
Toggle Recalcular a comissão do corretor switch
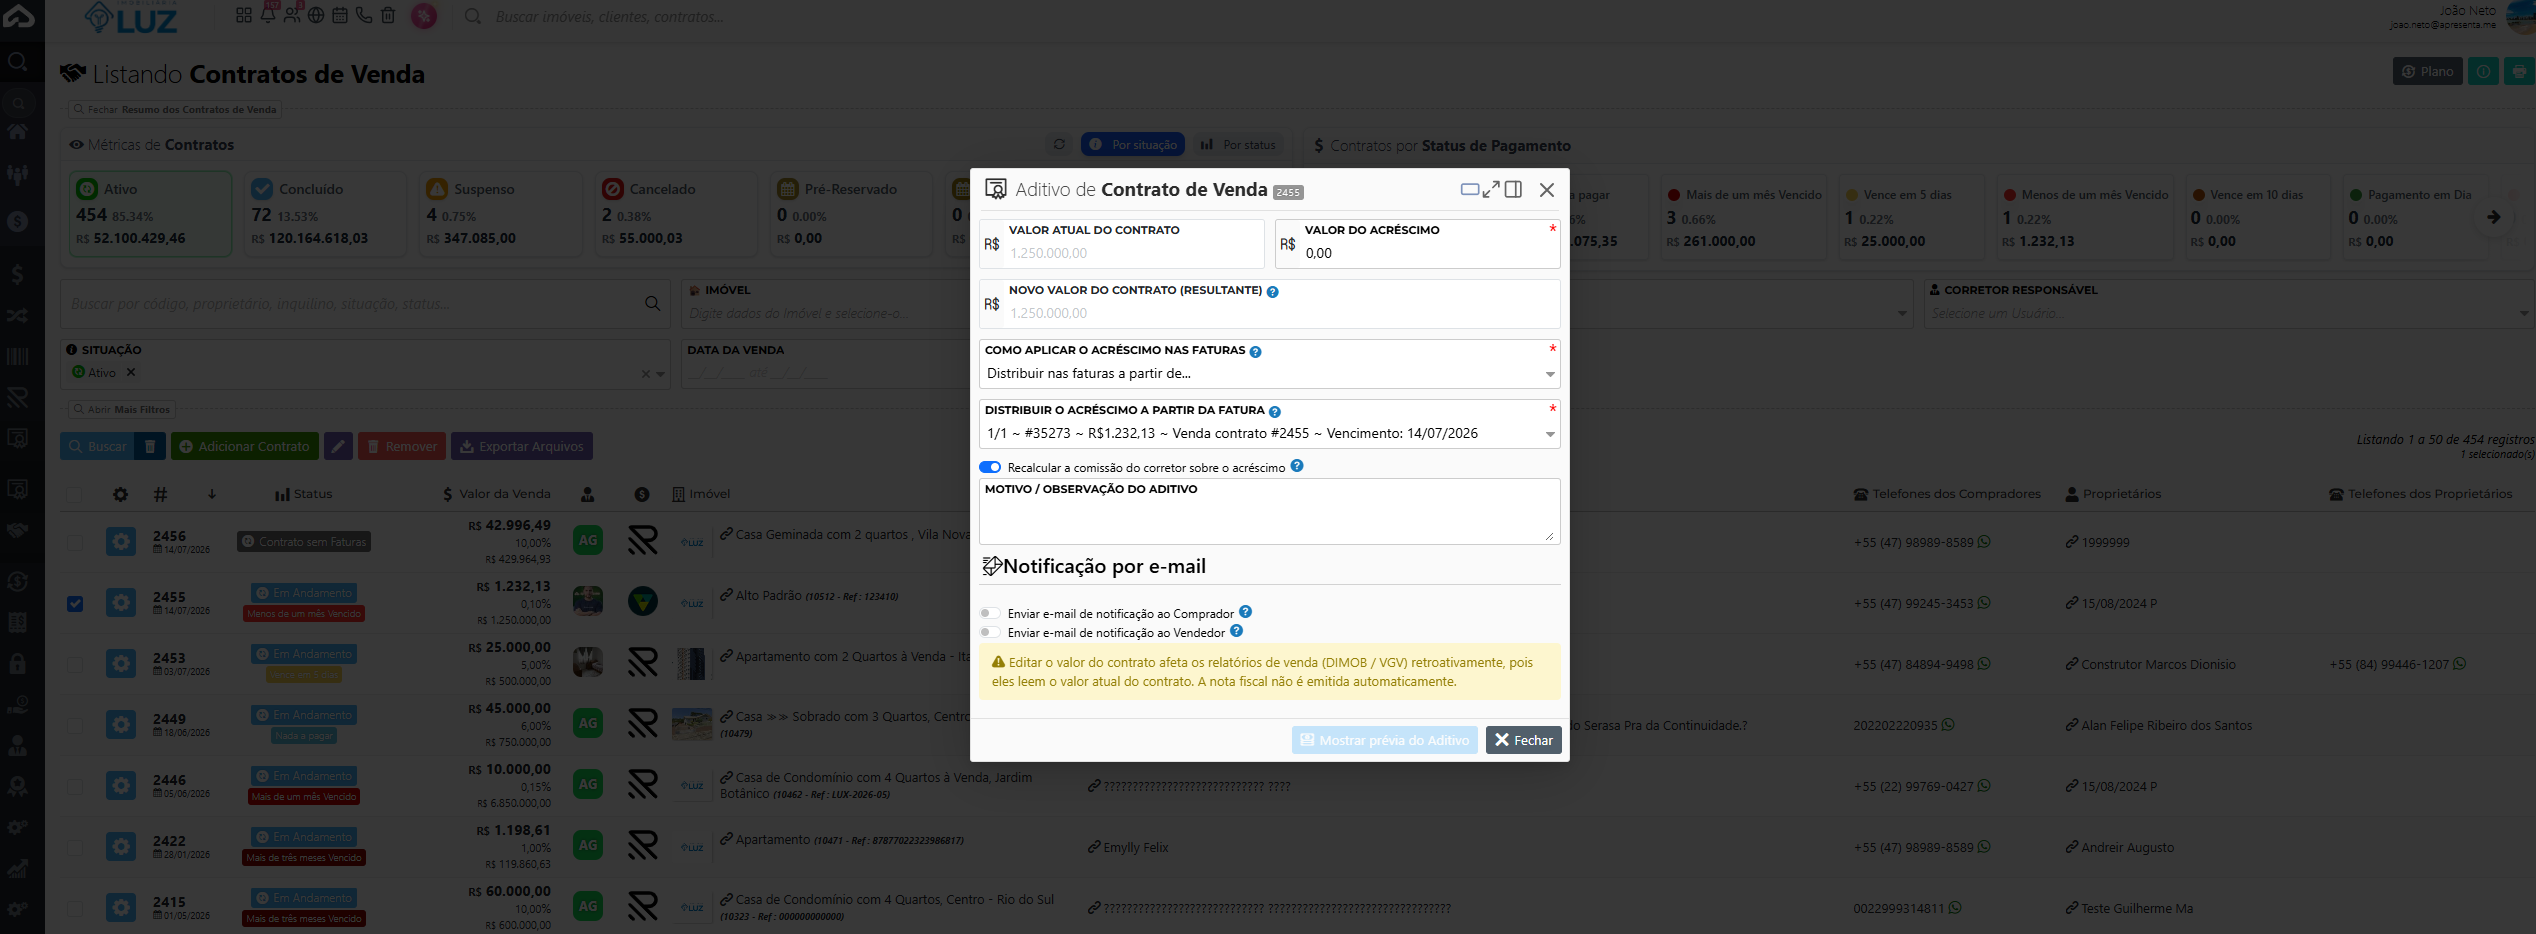990,467
